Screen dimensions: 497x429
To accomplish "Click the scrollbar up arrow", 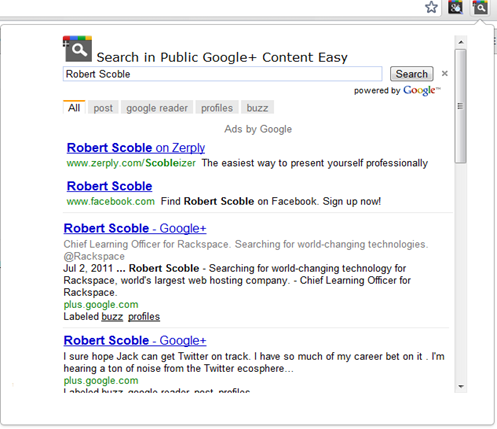I will (461, 42).
